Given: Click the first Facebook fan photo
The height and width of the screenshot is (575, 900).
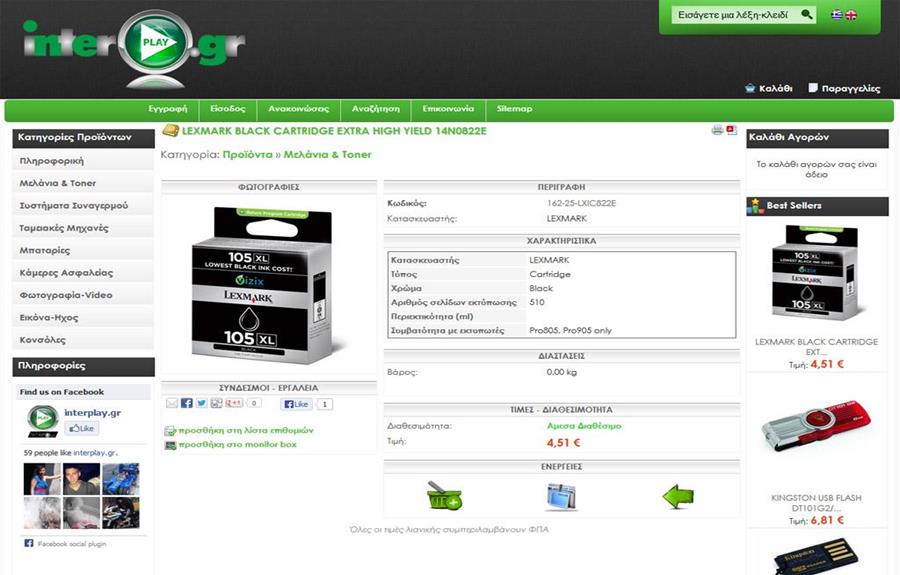Looking at the screenshot, I should (x=42, y=479).
